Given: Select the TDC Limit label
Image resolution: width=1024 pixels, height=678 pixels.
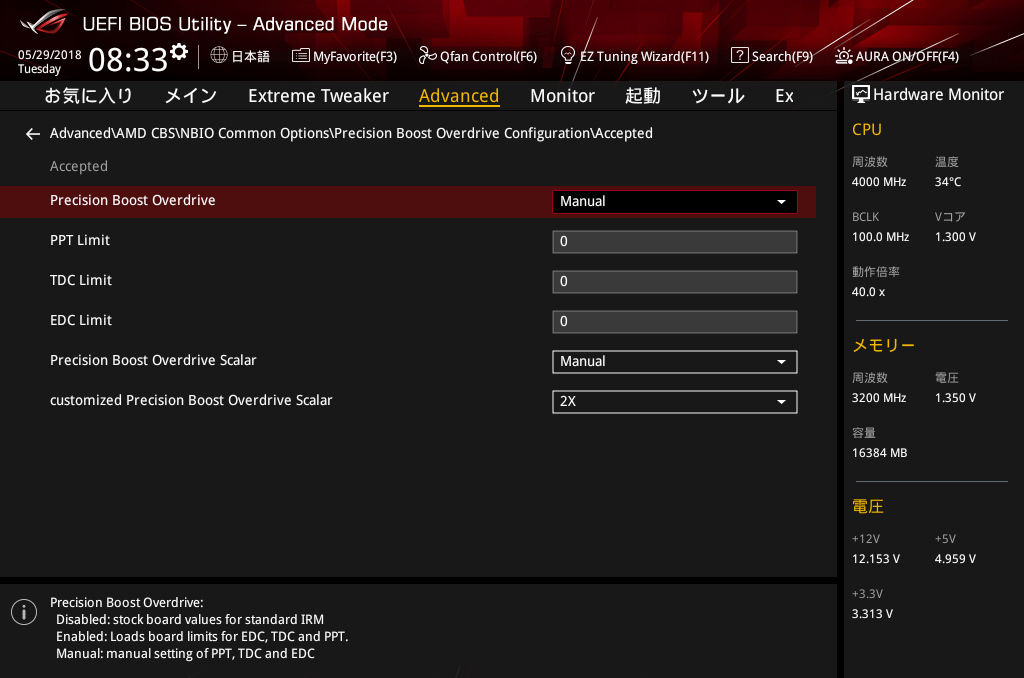Looking at the screenshot, I should [81, 280].
